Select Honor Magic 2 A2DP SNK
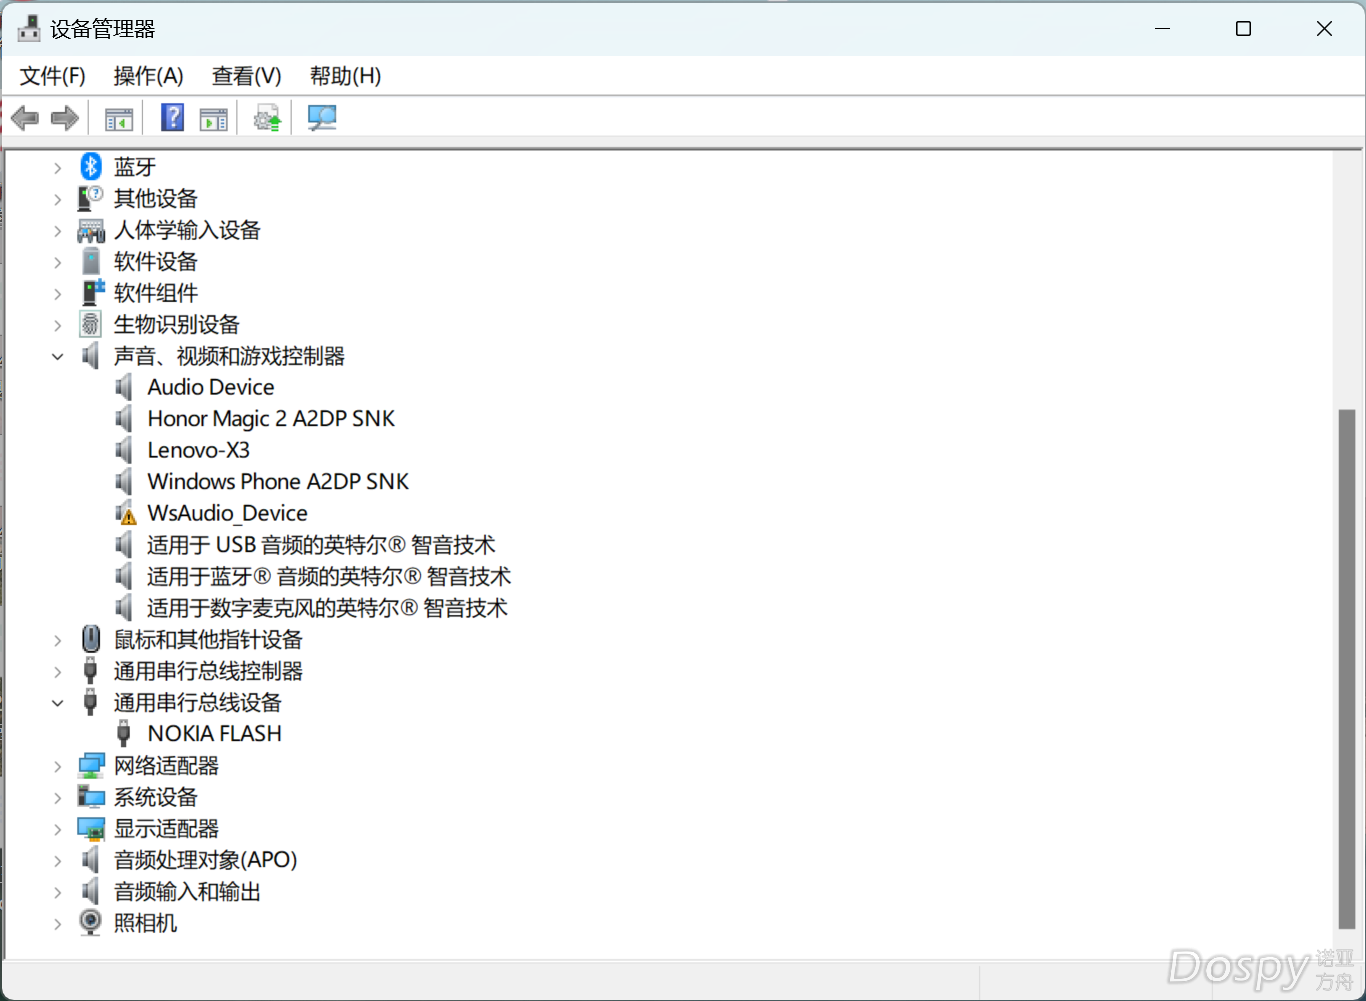This screenshot has height=1001, width=1366. click(x=271, y=418)
